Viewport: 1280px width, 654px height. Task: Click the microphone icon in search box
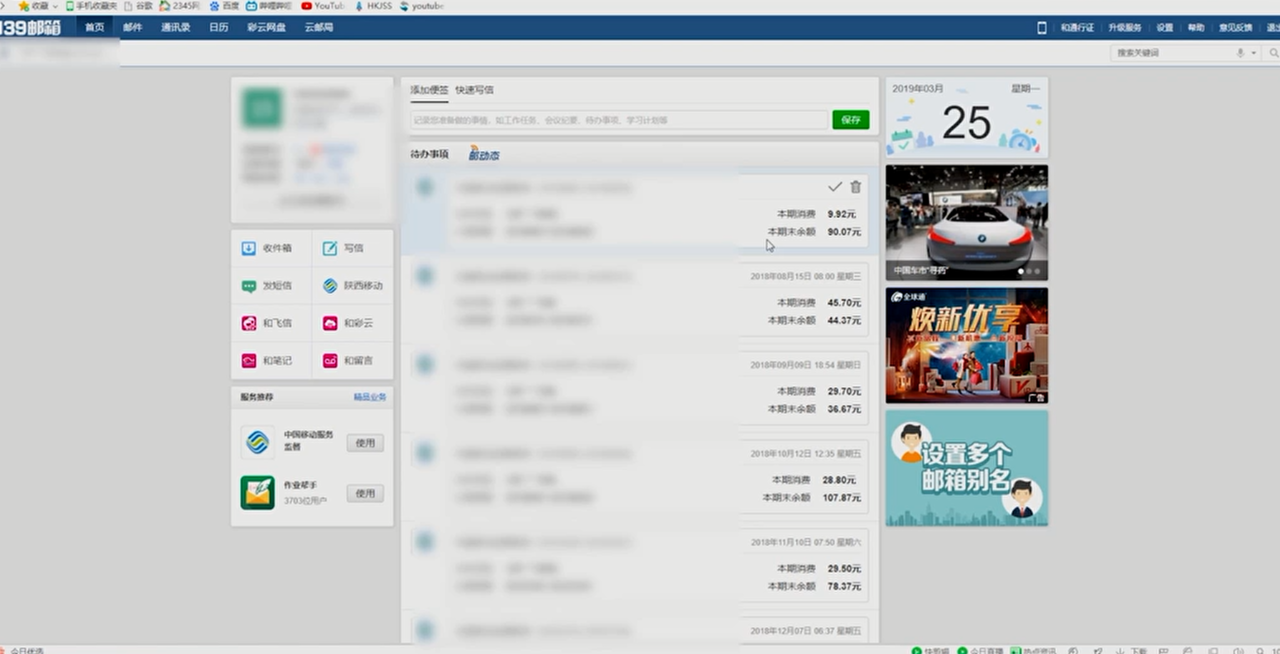point(1241,53)
